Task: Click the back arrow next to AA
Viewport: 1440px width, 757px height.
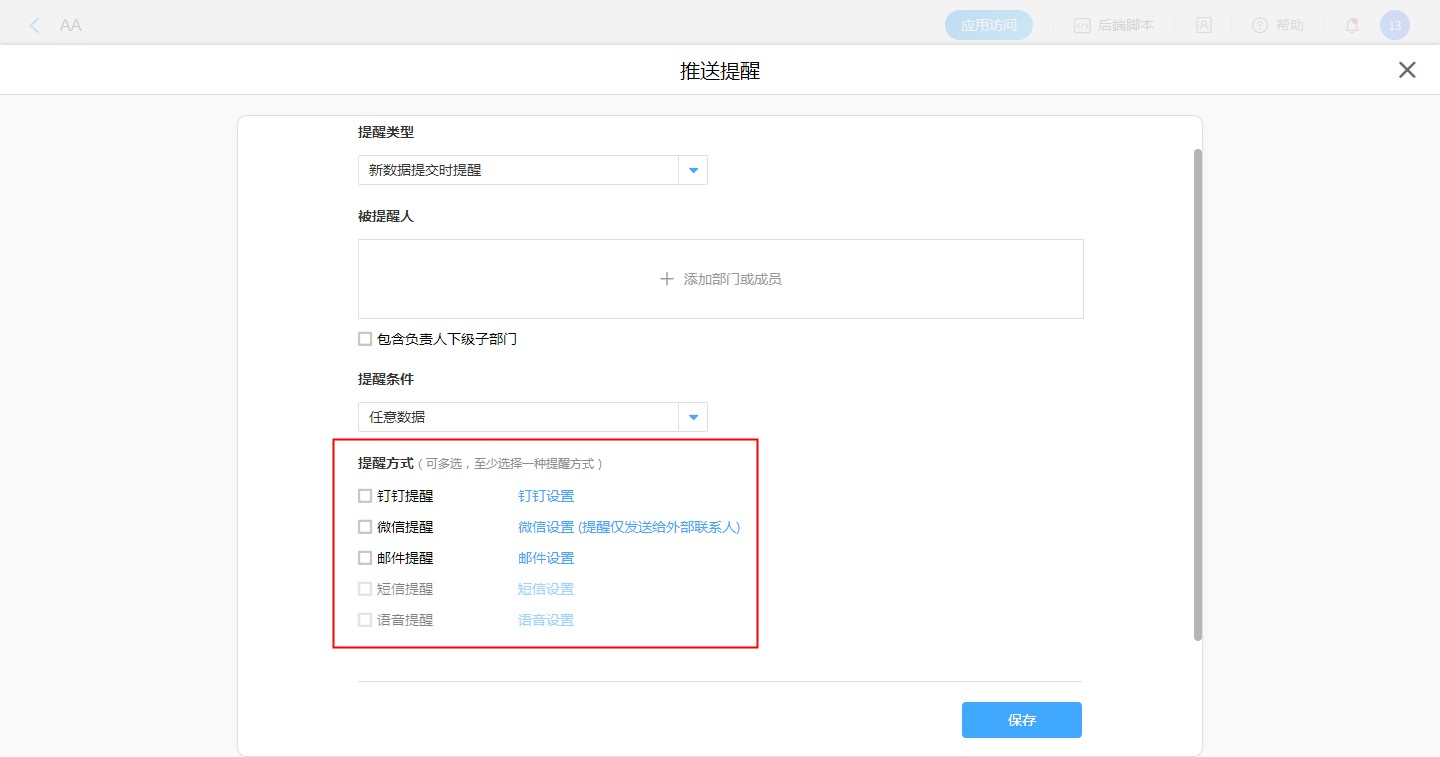Action: coord(35,25)
